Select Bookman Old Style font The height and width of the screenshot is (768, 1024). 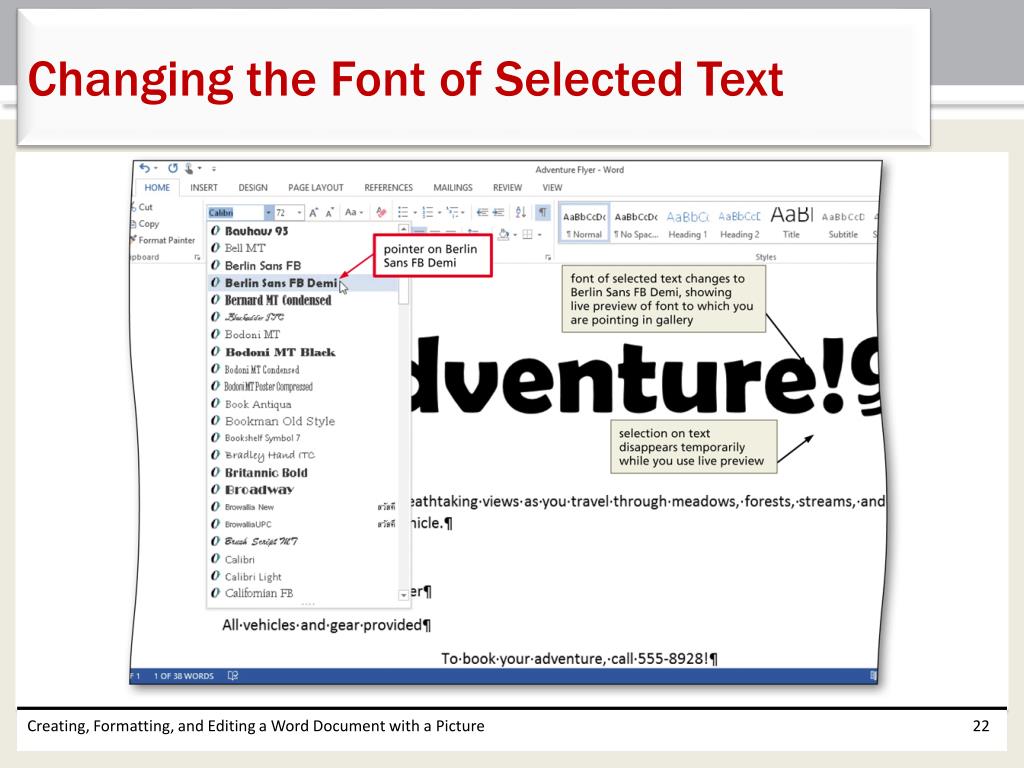click(302, 421)
